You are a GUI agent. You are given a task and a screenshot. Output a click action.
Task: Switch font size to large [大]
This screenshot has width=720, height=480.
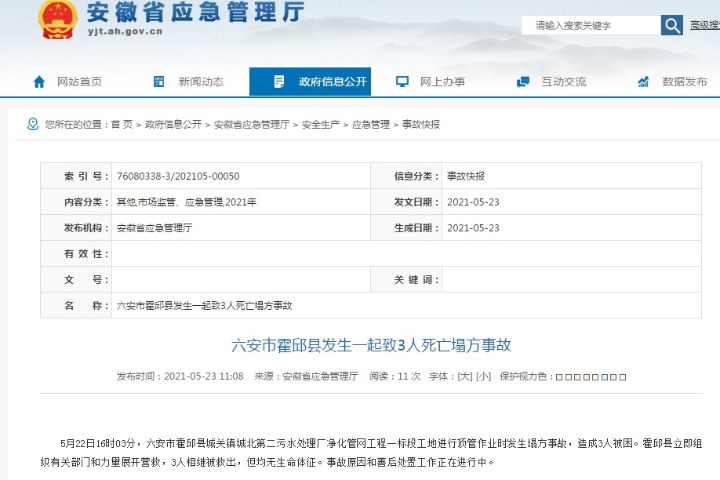pos(464,376)
